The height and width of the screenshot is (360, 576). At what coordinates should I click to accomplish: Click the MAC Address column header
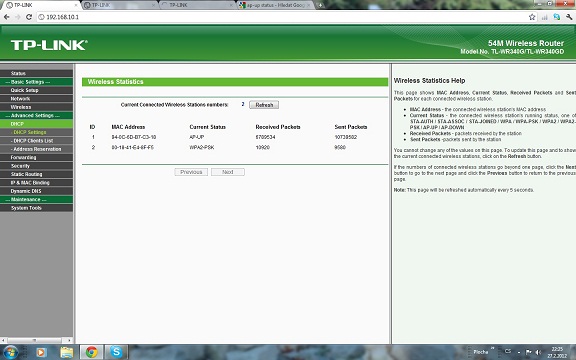click(128, 127)
